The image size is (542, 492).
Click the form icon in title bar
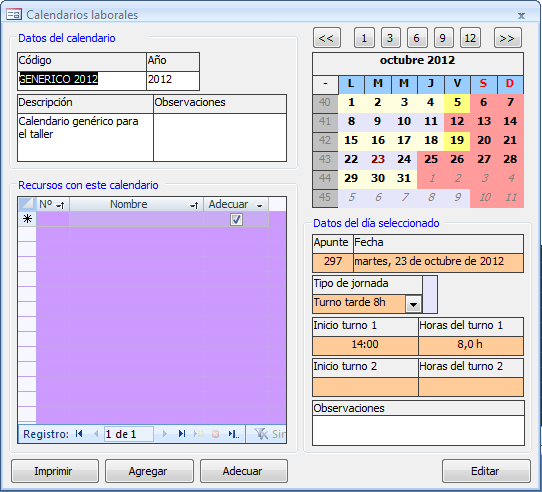point(14,15)
